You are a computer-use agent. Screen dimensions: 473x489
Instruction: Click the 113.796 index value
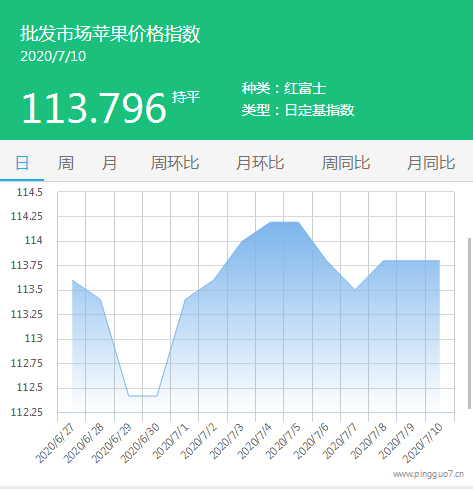[x=94, y=108]
